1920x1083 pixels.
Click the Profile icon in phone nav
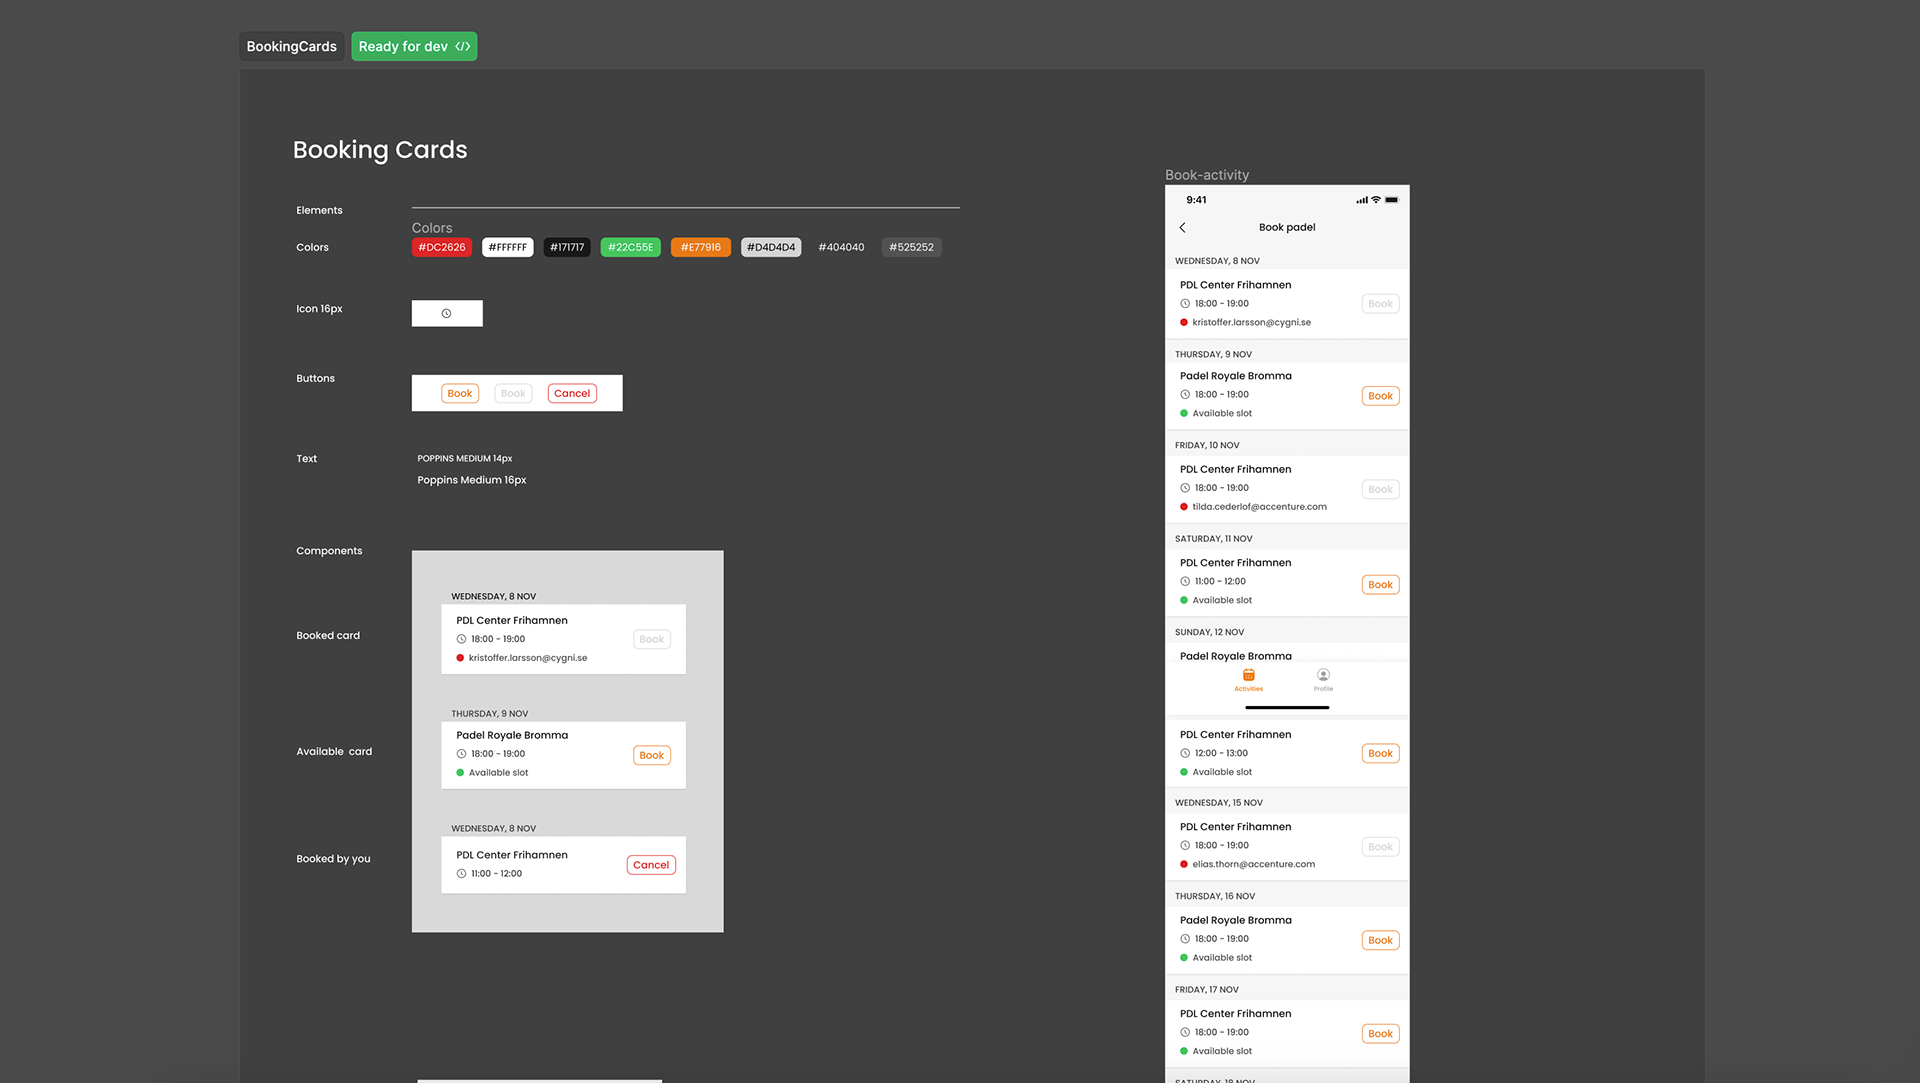tap(1323, 676)
